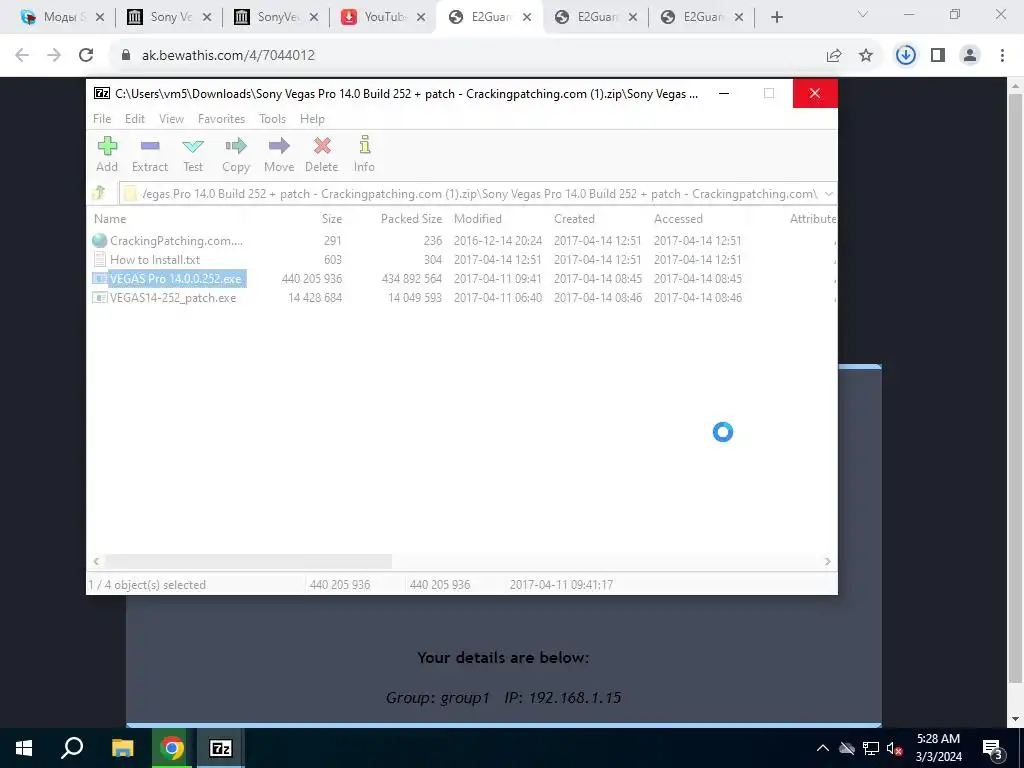The image size is (1024, 768).
Task: Open the notification center
Action: 993,749
